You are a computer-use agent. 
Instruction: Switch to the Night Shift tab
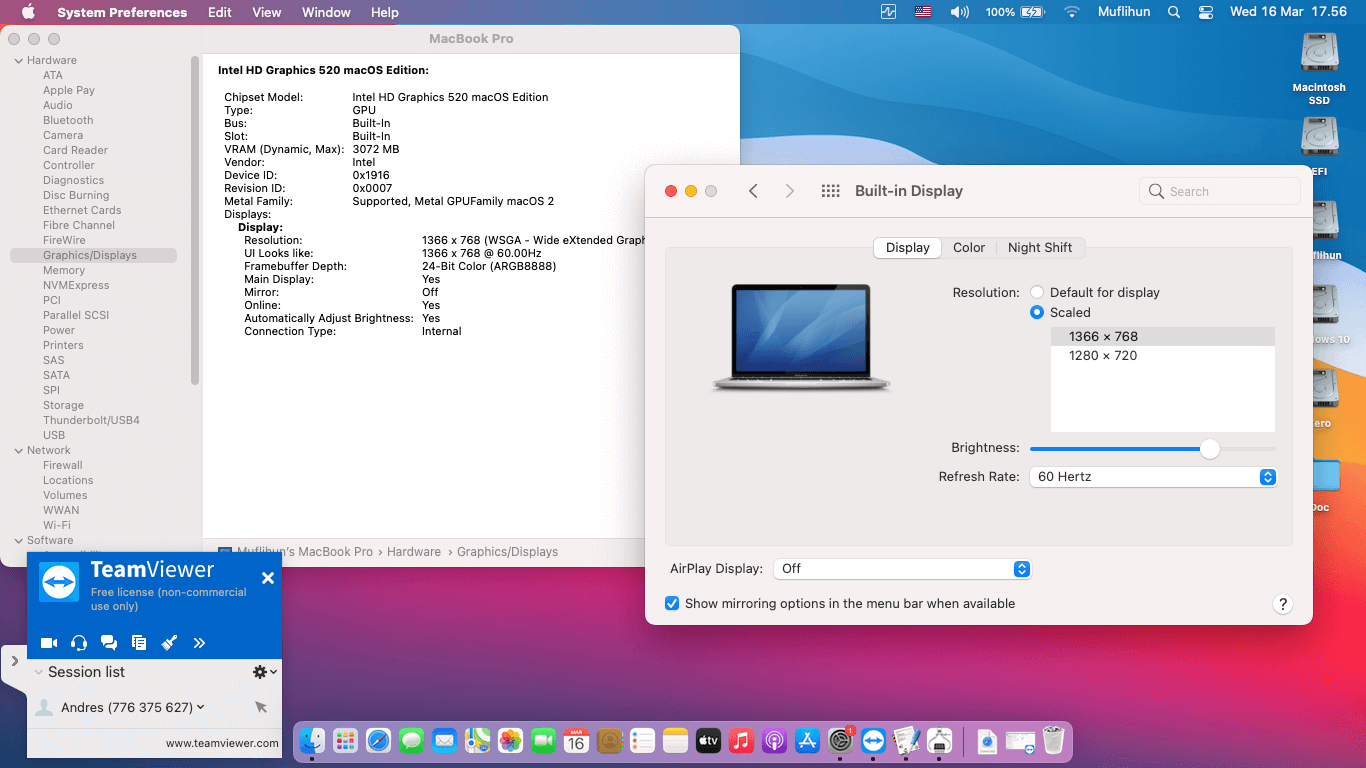click(x=1041, y=247)
